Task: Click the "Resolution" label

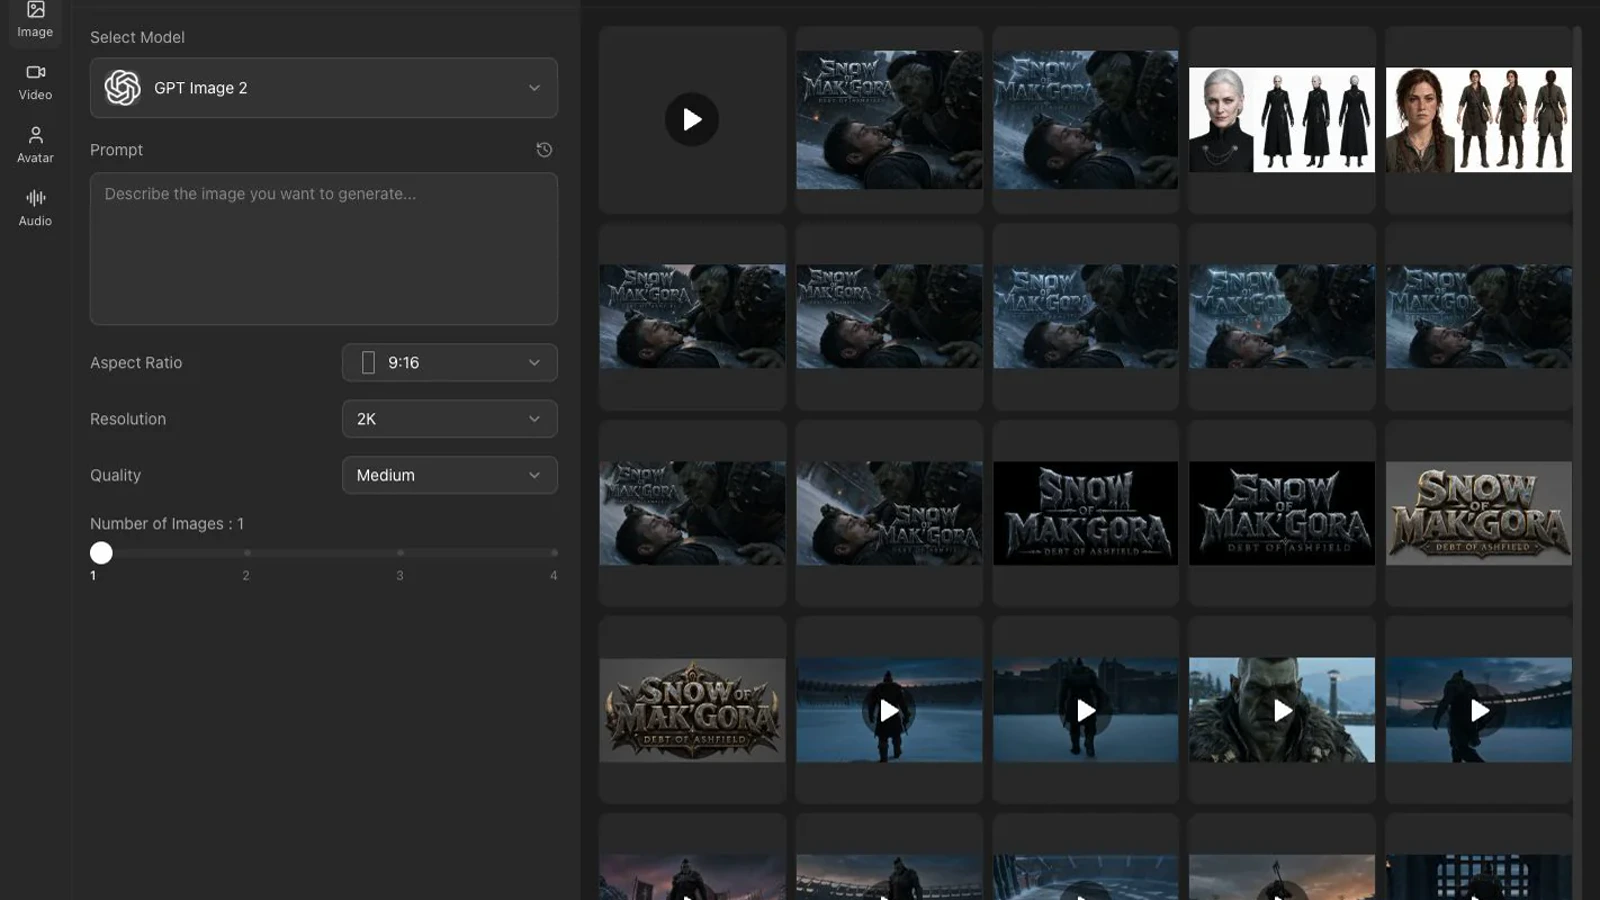Action: (128, 419)
